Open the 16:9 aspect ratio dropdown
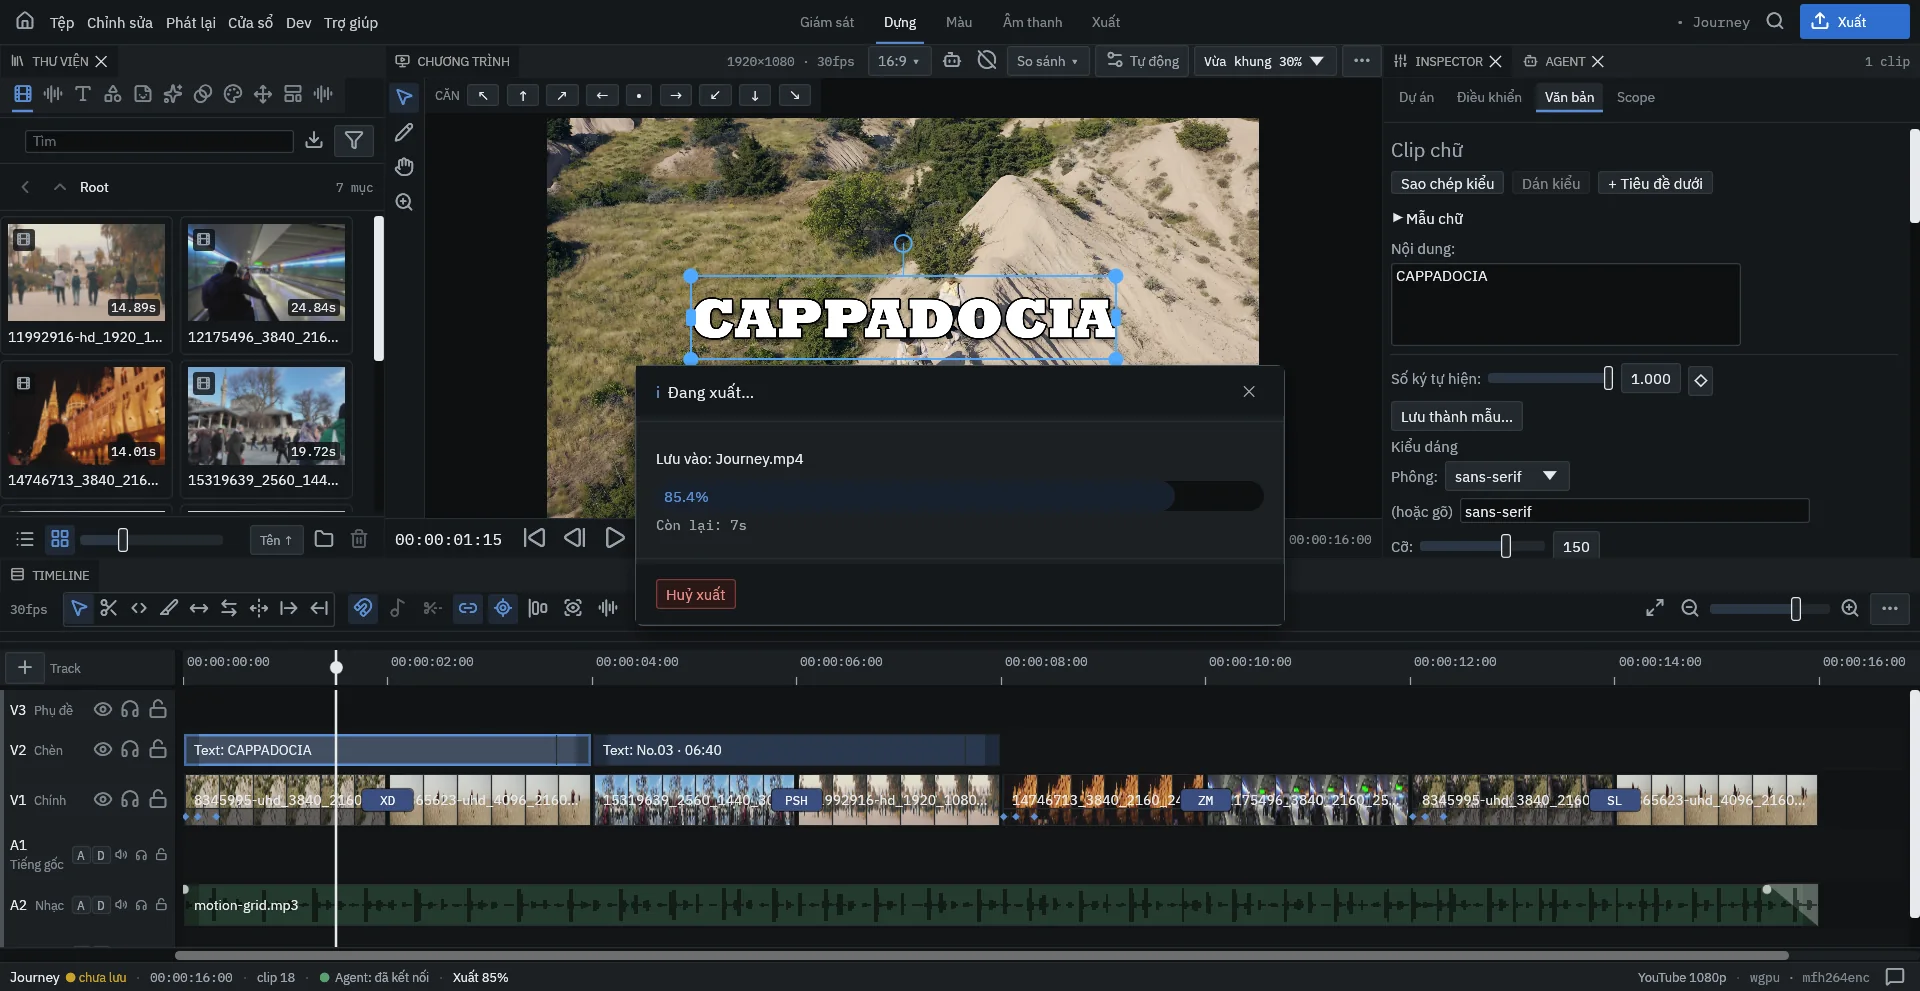This screenshot has height=991, width=1920. (x=899, y=61)
